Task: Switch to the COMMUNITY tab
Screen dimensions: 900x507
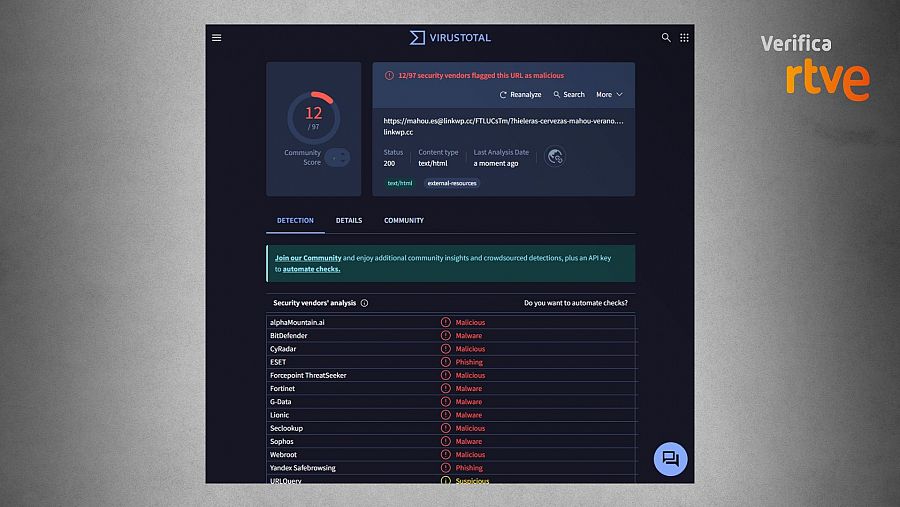Action: coord(404,220)
